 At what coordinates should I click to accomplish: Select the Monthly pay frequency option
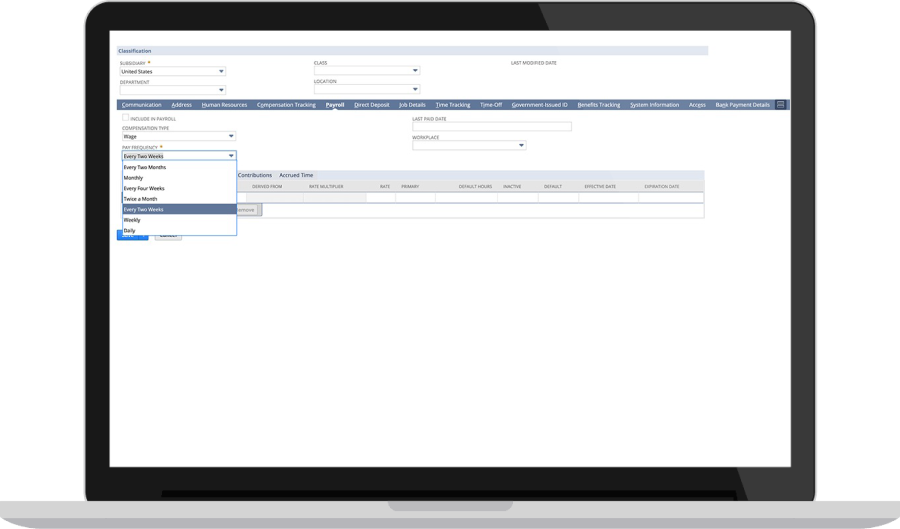click(179, 178)
